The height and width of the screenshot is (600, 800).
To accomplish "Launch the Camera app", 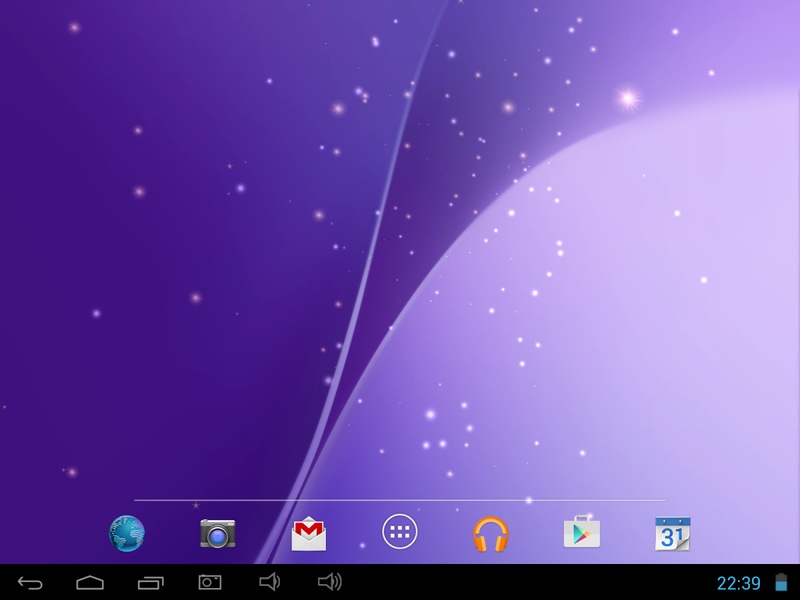I will click(218, 534).
